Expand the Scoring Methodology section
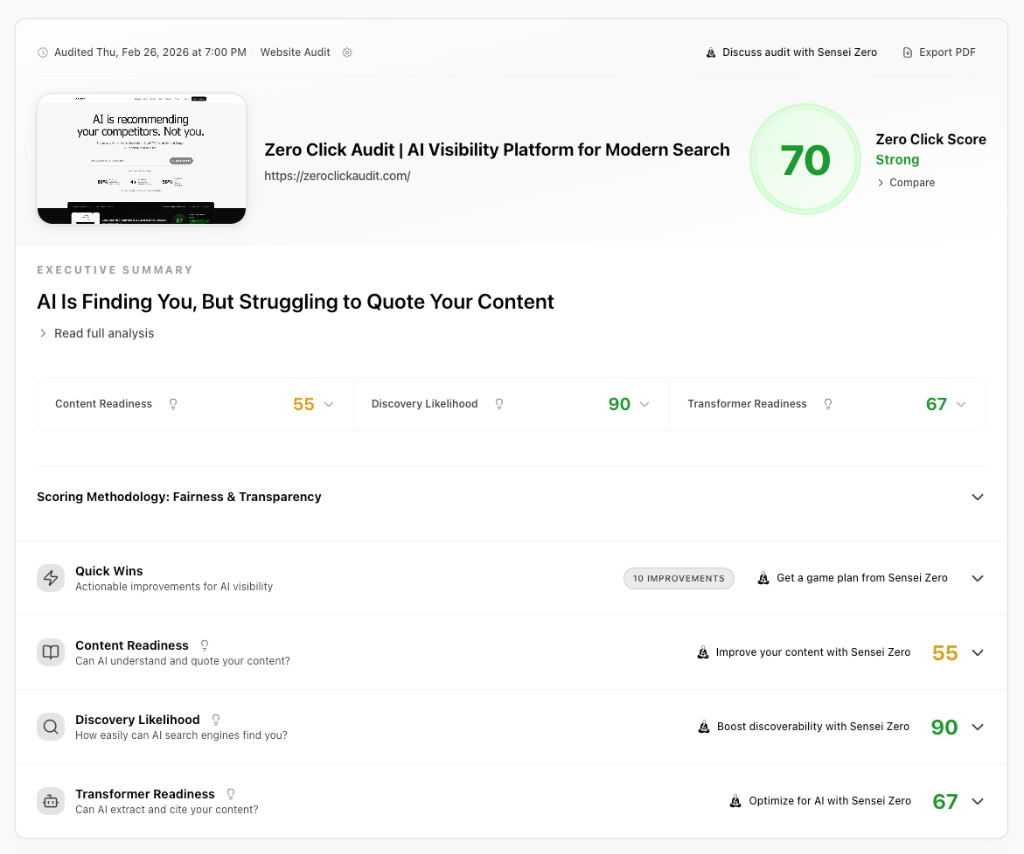 point(977,497)
